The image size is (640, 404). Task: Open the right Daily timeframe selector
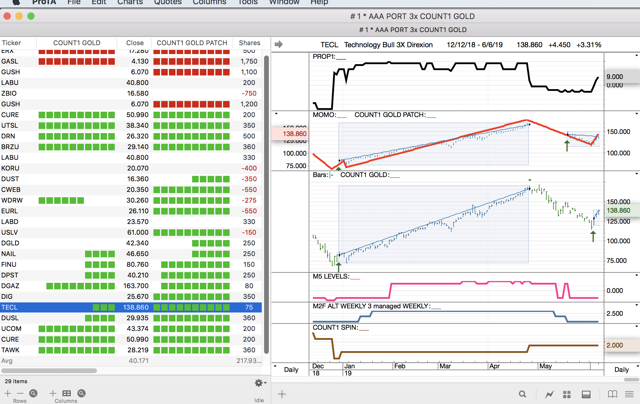tap(621, 369)
